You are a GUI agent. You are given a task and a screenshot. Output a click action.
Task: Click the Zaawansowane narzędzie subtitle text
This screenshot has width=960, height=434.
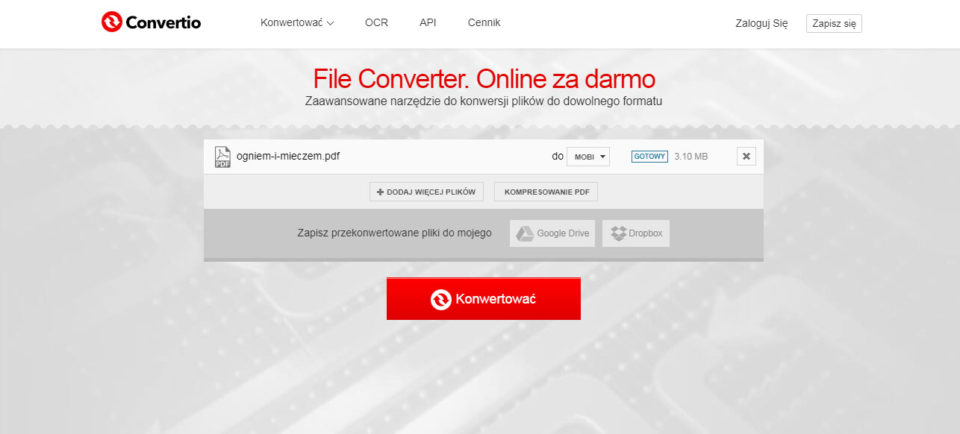point(484,101)
